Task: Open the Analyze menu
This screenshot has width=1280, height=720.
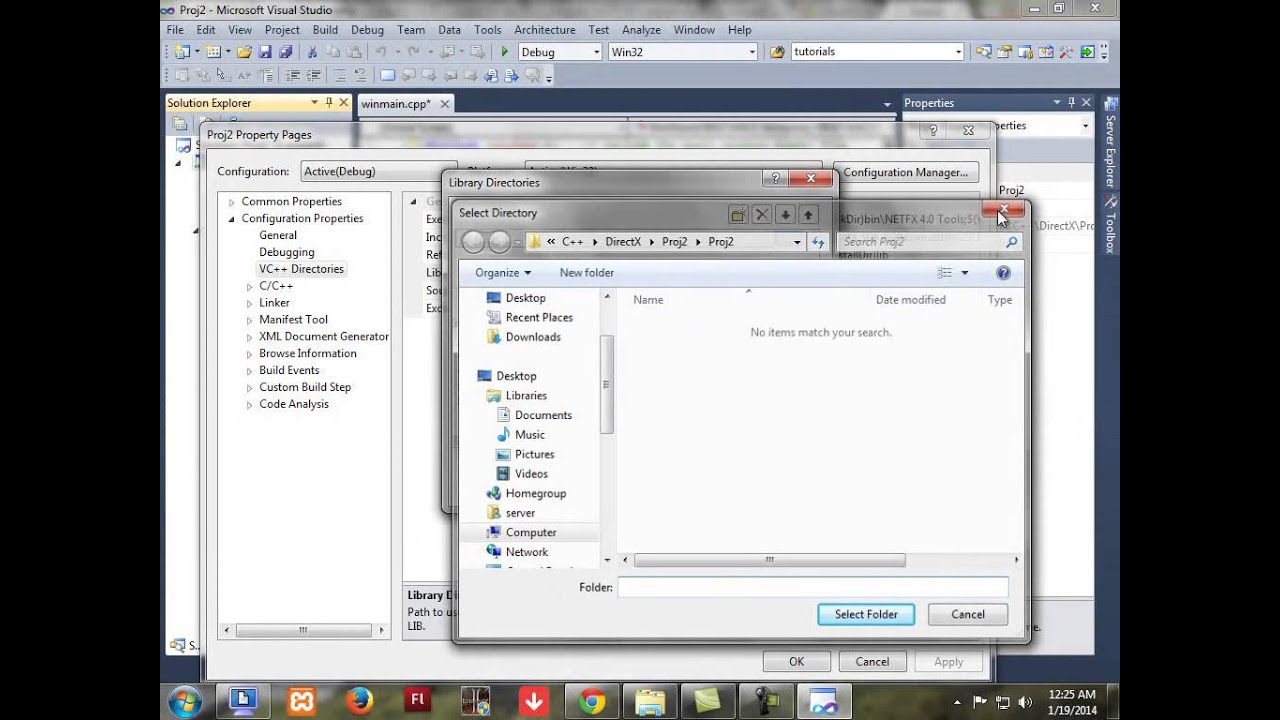Action: (641, 30)
